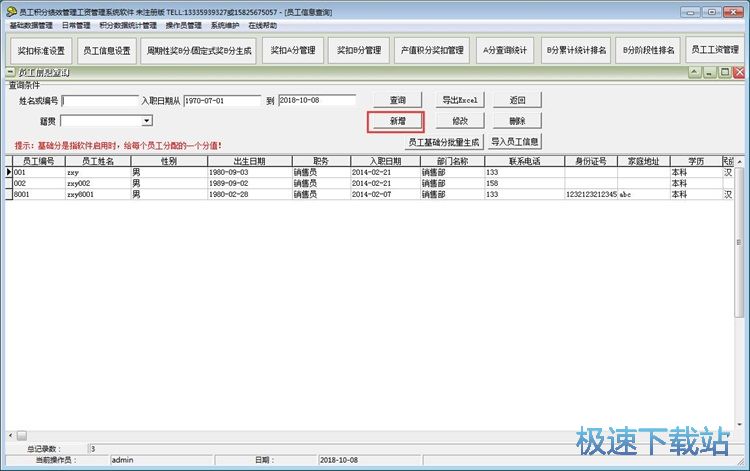Click the 学历 column header

pyautogui.click(x=696, y=161)
